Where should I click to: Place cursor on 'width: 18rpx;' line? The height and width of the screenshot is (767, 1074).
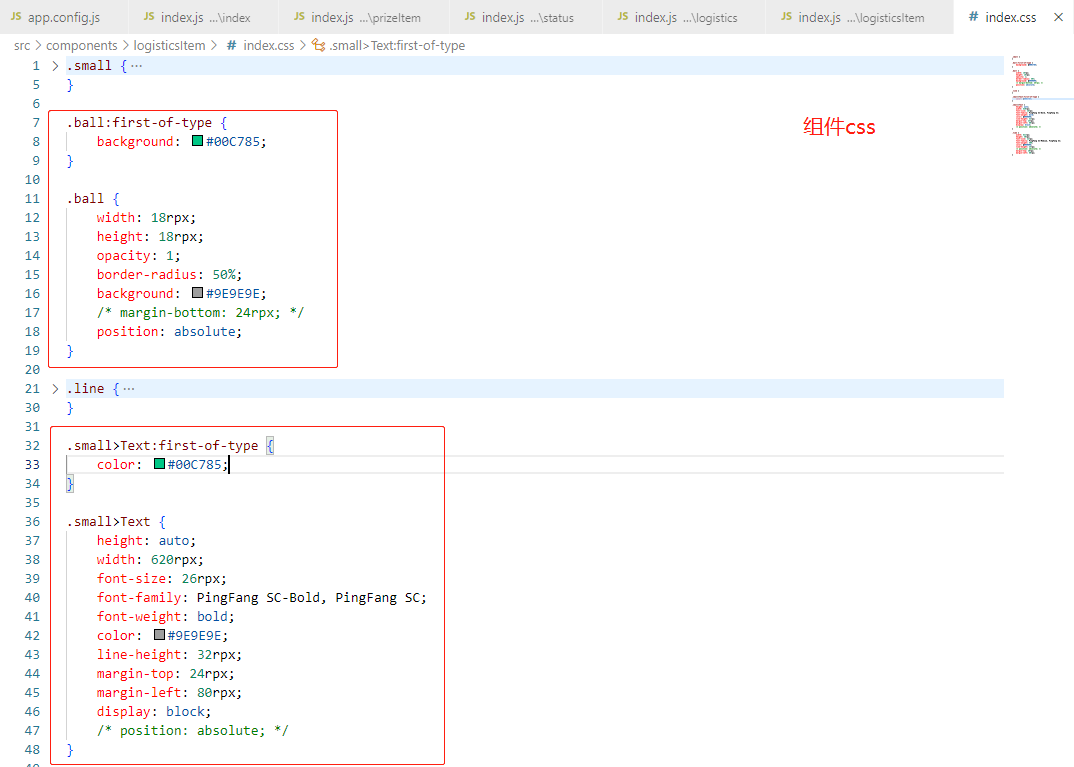click(146, 217)
